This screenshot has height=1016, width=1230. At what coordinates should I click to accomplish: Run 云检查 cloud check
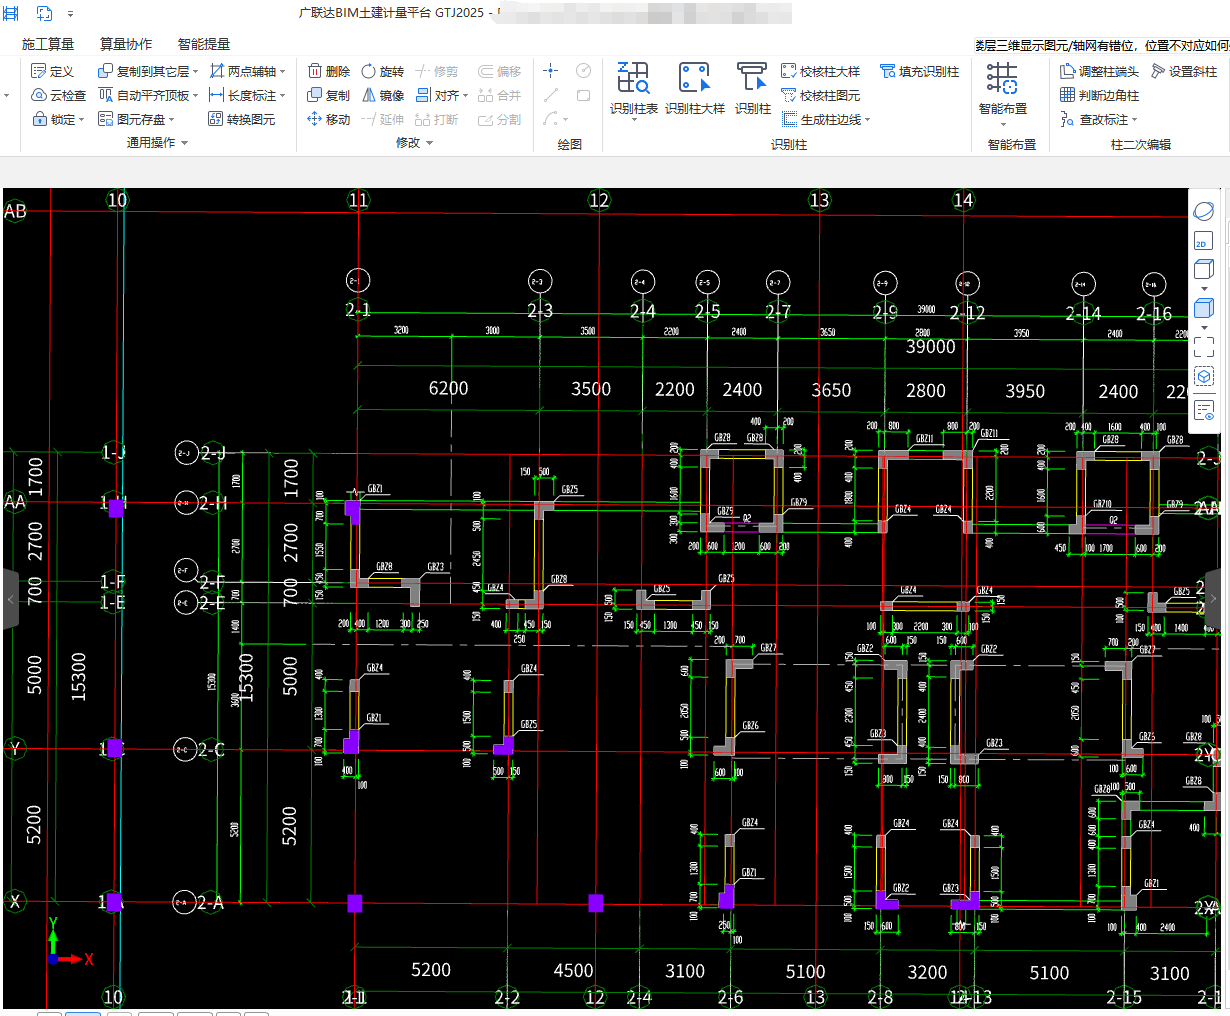(x=58, y=95)
